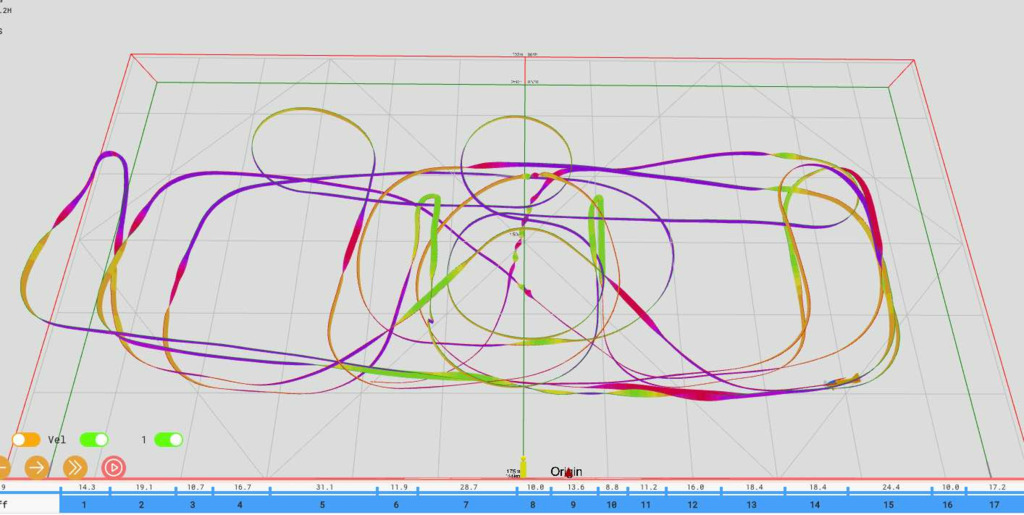
Task: Click the 14.3 duration value
Action: [87, 488]
